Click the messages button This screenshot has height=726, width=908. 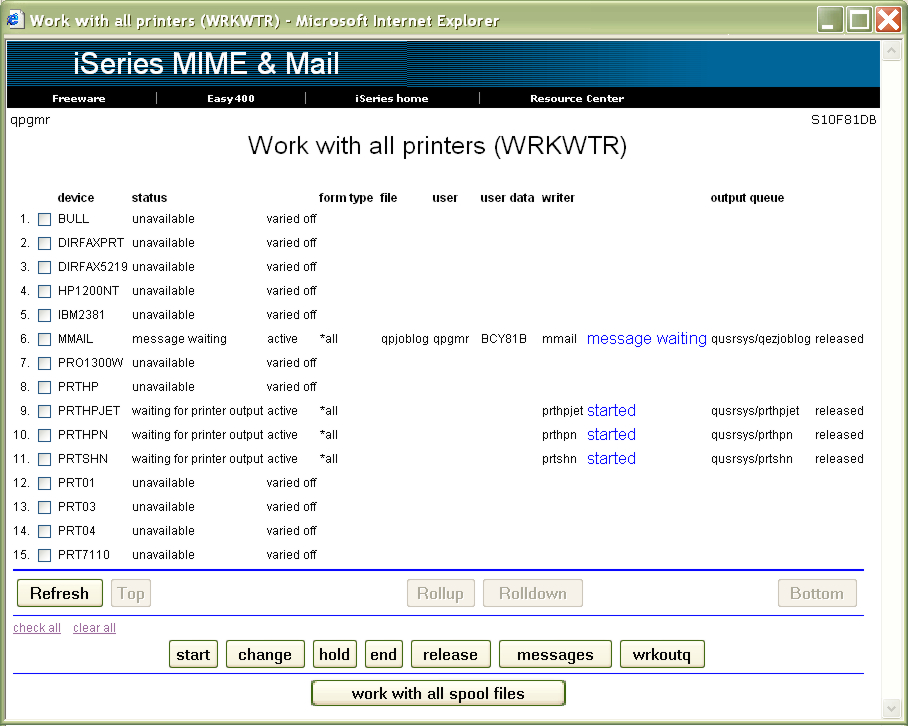click(555, 654)
